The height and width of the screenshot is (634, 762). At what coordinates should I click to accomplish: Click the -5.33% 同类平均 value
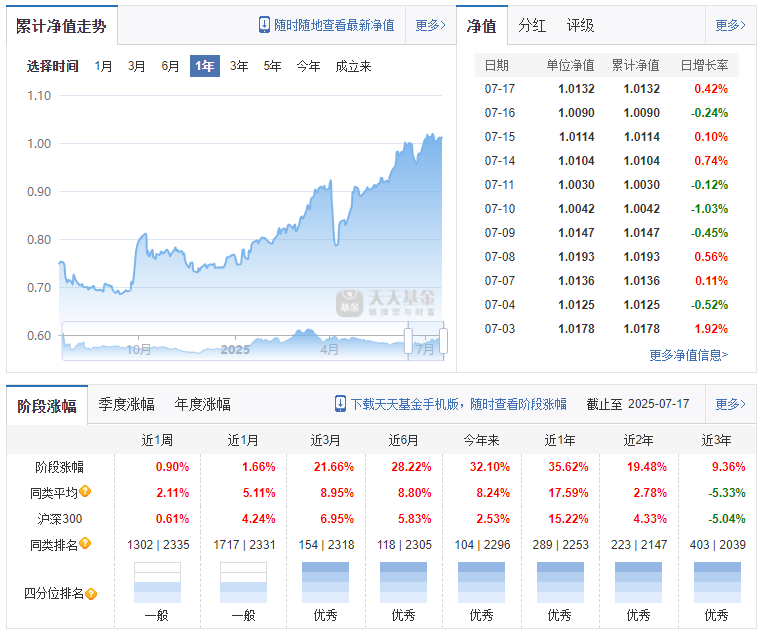click(727, 493)
